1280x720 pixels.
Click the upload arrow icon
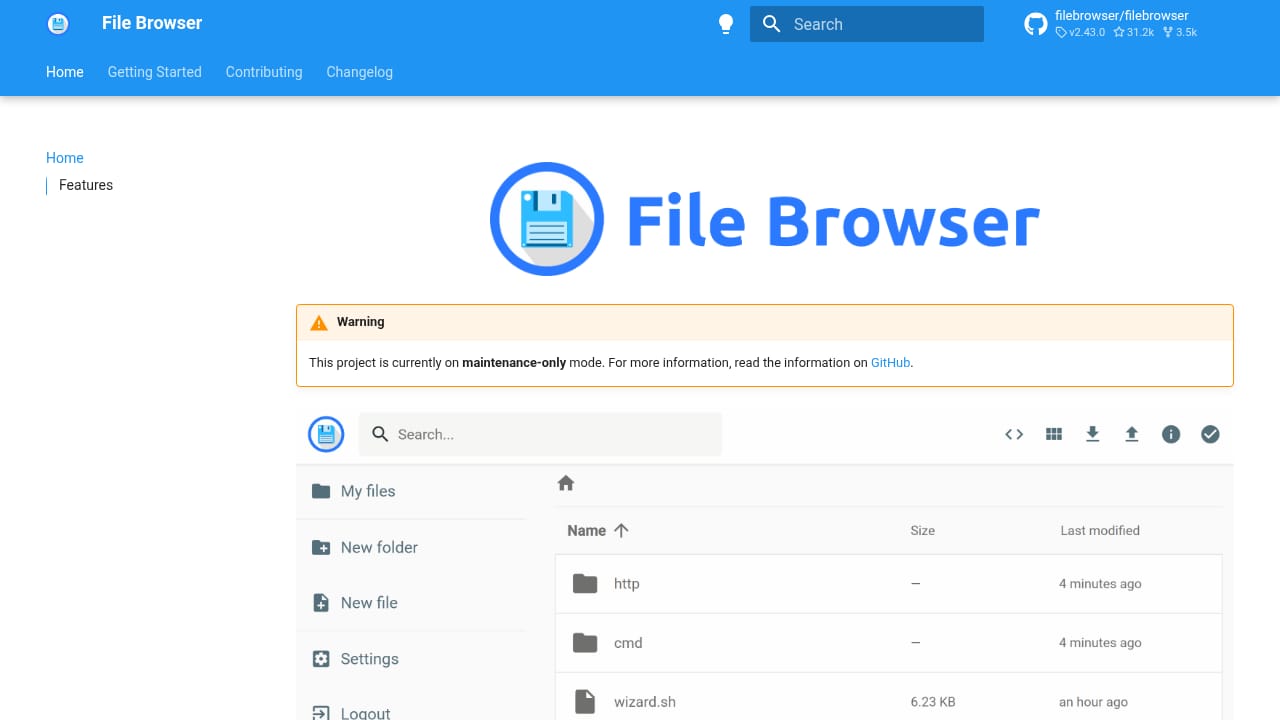click(x=1132, y=434)
